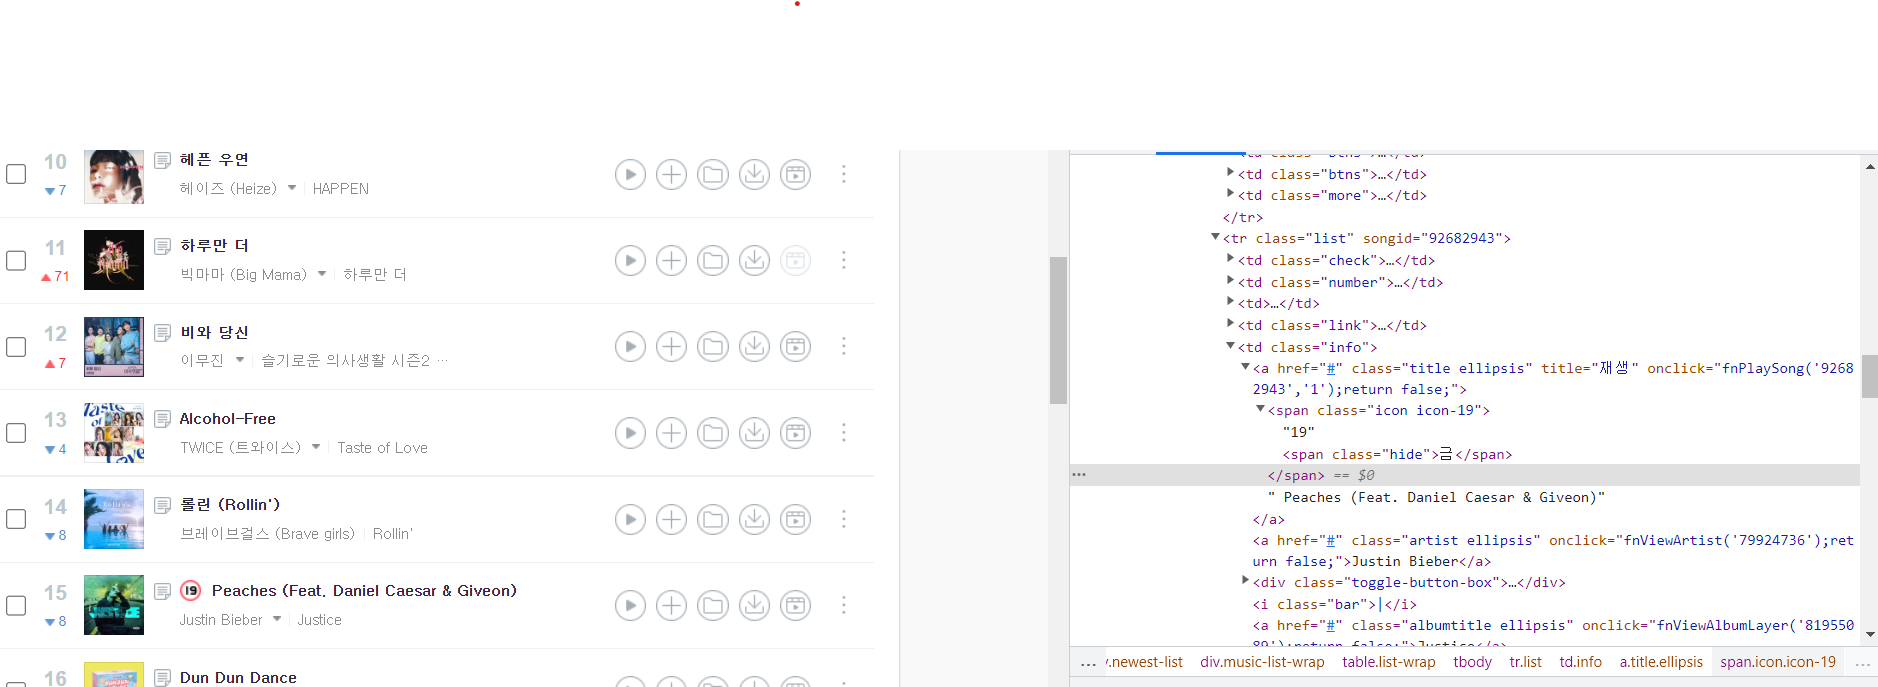View lyrics for Alcohol-Free

point(163,418)
